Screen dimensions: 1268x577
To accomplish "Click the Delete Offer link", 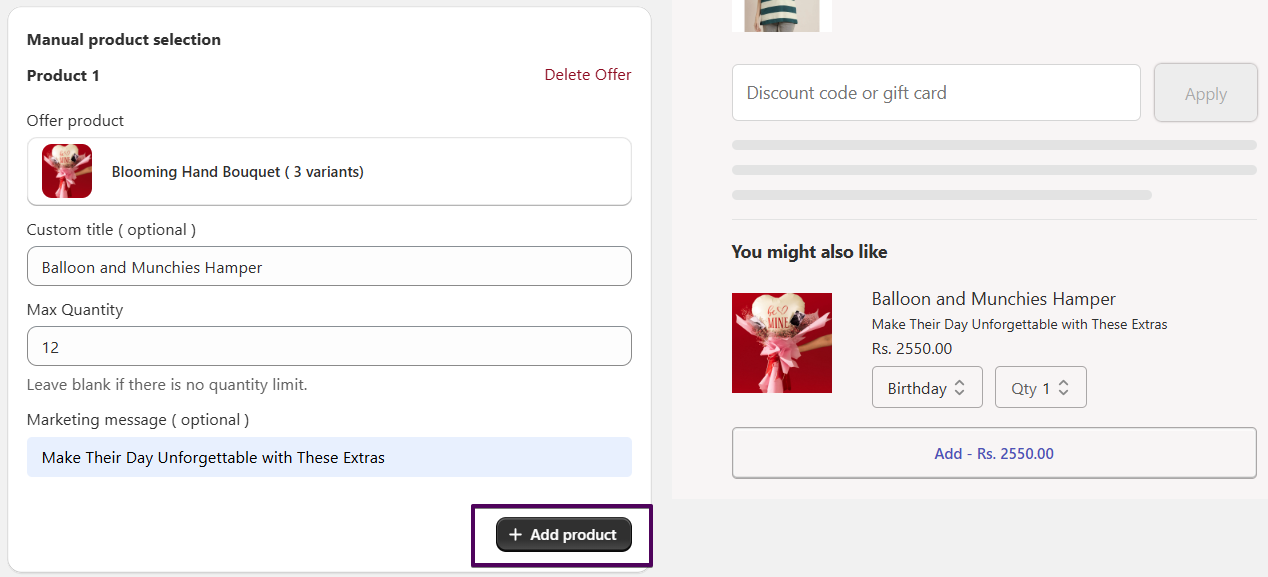I will [587, 75].
